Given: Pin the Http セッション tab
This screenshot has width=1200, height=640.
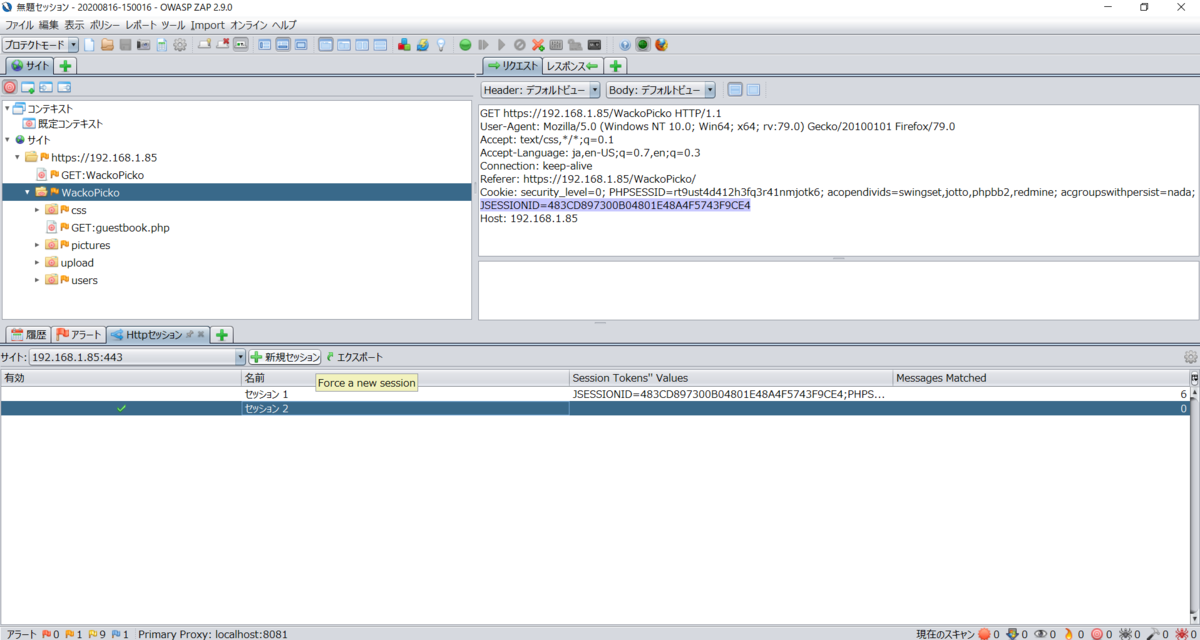Looking at the screenshot, I should (x=189, y=334).
